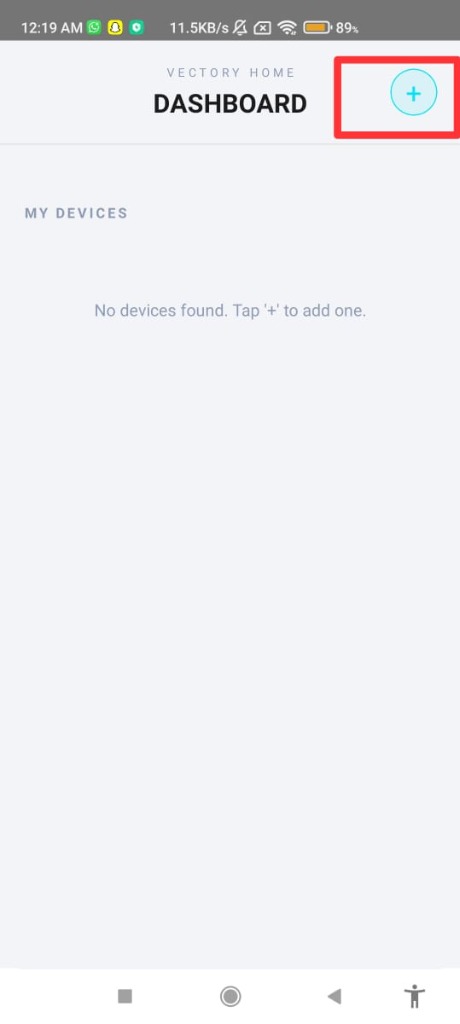Open the accessibility shortcut icon

414,997
